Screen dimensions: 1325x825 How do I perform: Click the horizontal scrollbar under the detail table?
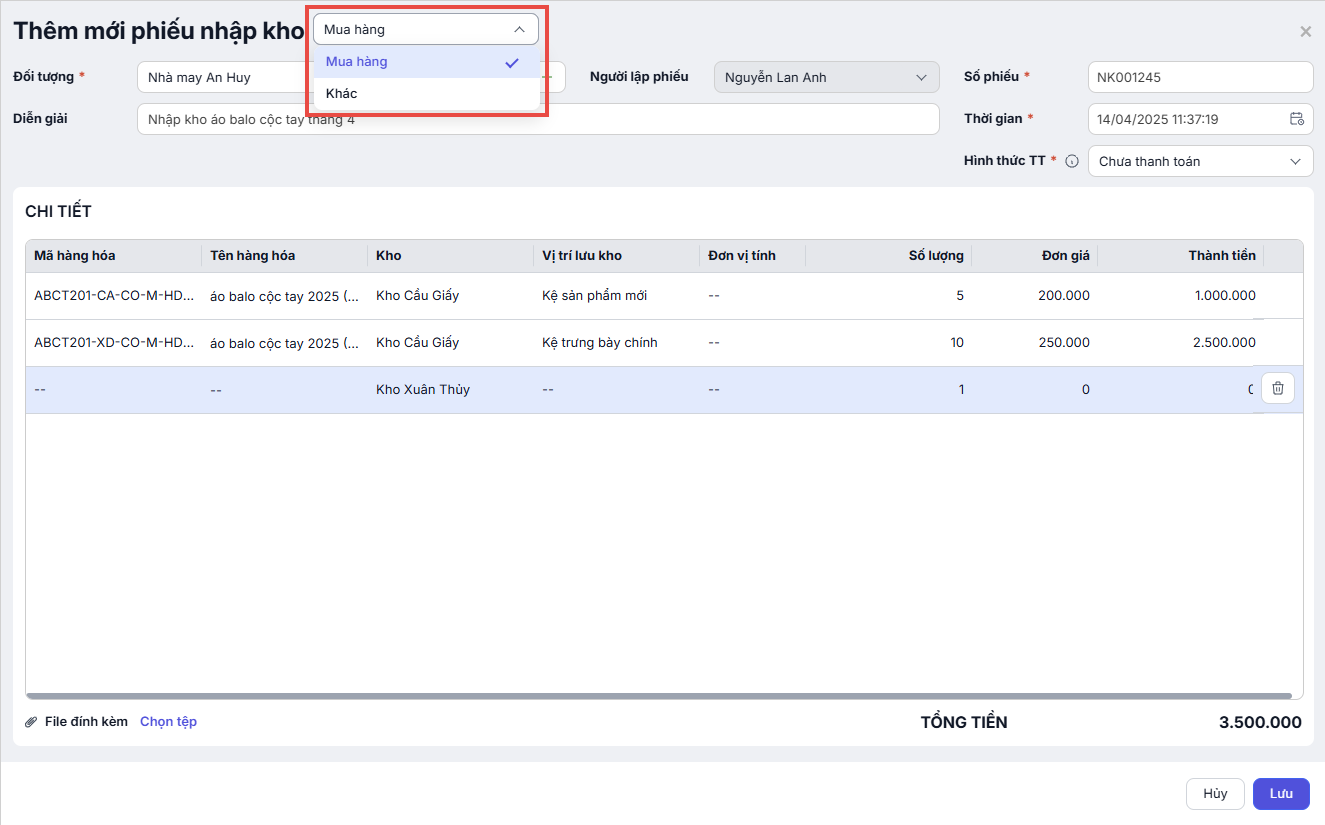click(659, 696)
